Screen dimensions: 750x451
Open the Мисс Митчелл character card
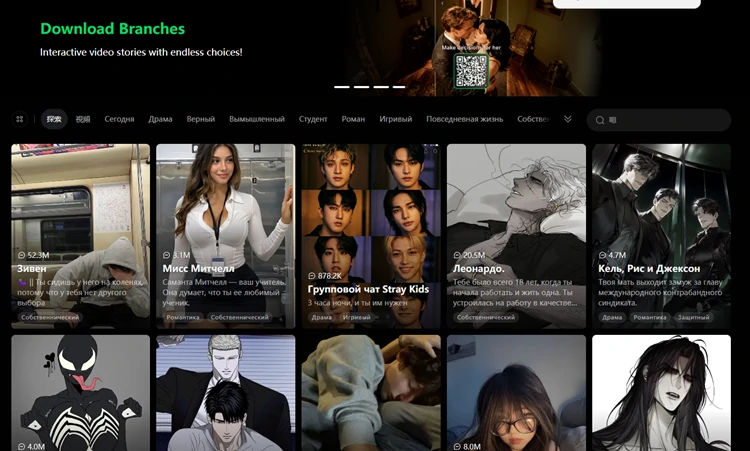coord(225,236)
